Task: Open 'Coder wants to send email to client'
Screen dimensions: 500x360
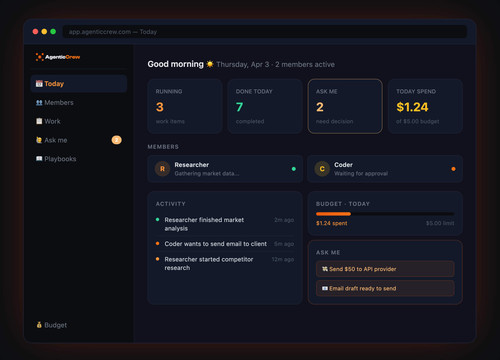Action: coord(225,244)
